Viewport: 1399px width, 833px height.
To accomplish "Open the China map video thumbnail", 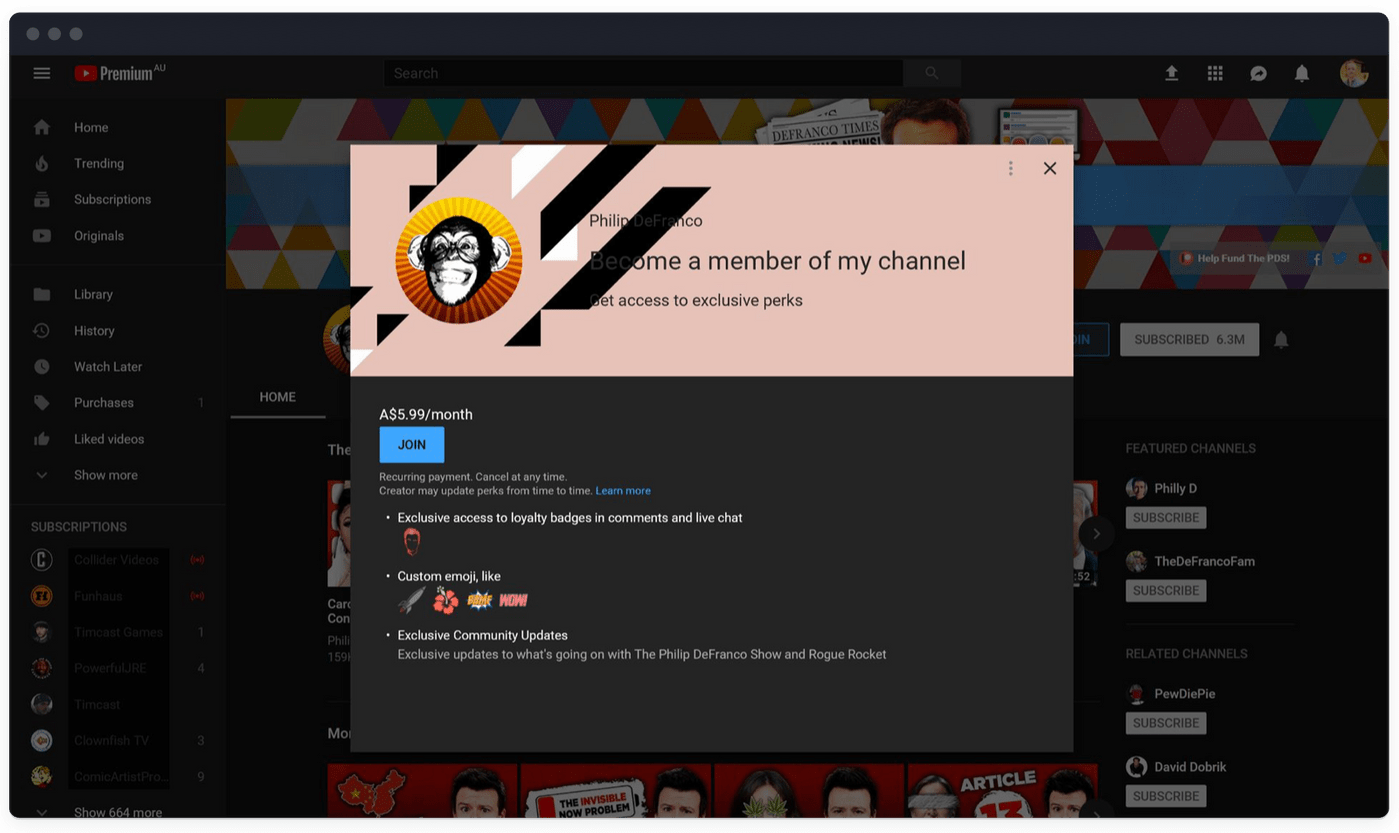I will (x=423, y=791).
